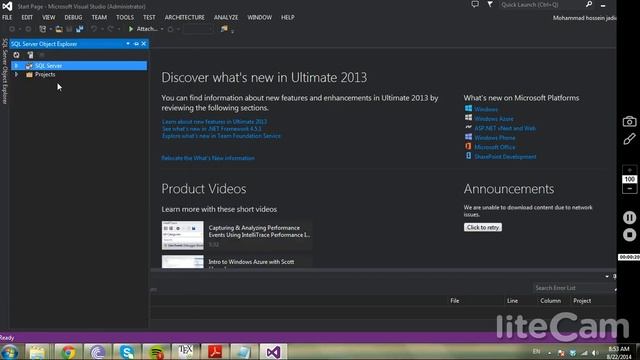Viewport: 640px width, 360px height.
Task: Click Relocate the What's New information link
Action: (208, 158)
